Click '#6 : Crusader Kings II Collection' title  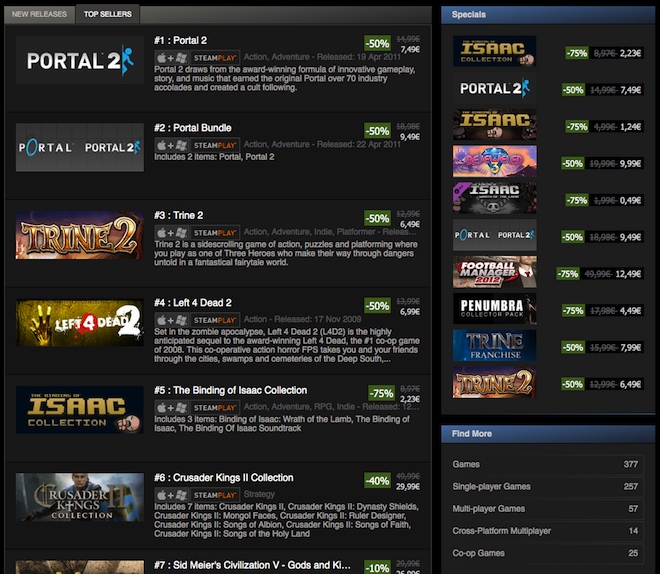224,478
